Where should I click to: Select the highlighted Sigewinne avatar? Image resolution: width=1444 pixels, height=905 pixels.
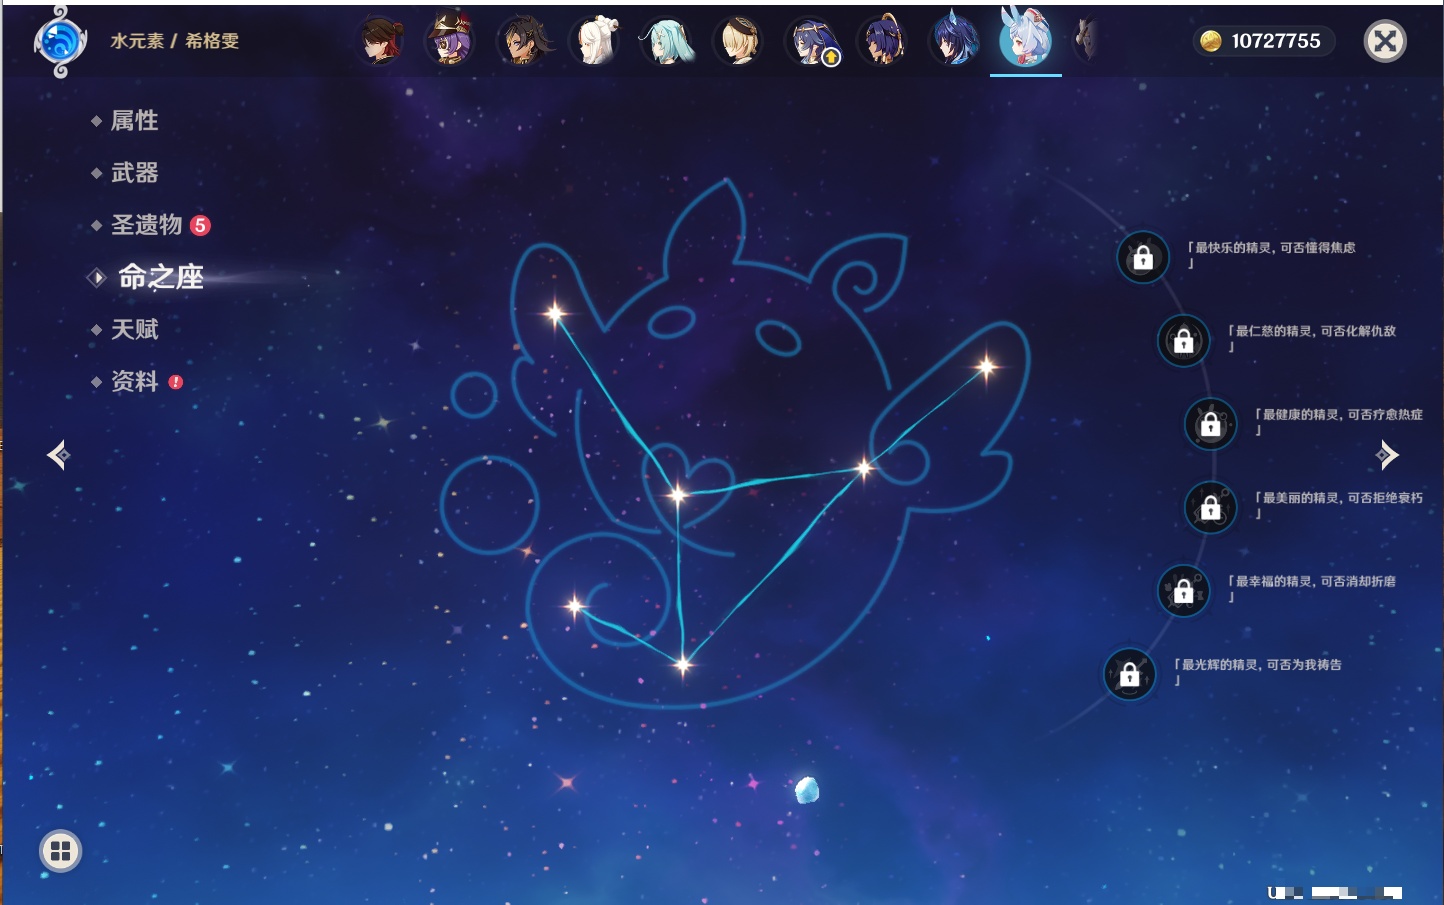(1026, 38)
